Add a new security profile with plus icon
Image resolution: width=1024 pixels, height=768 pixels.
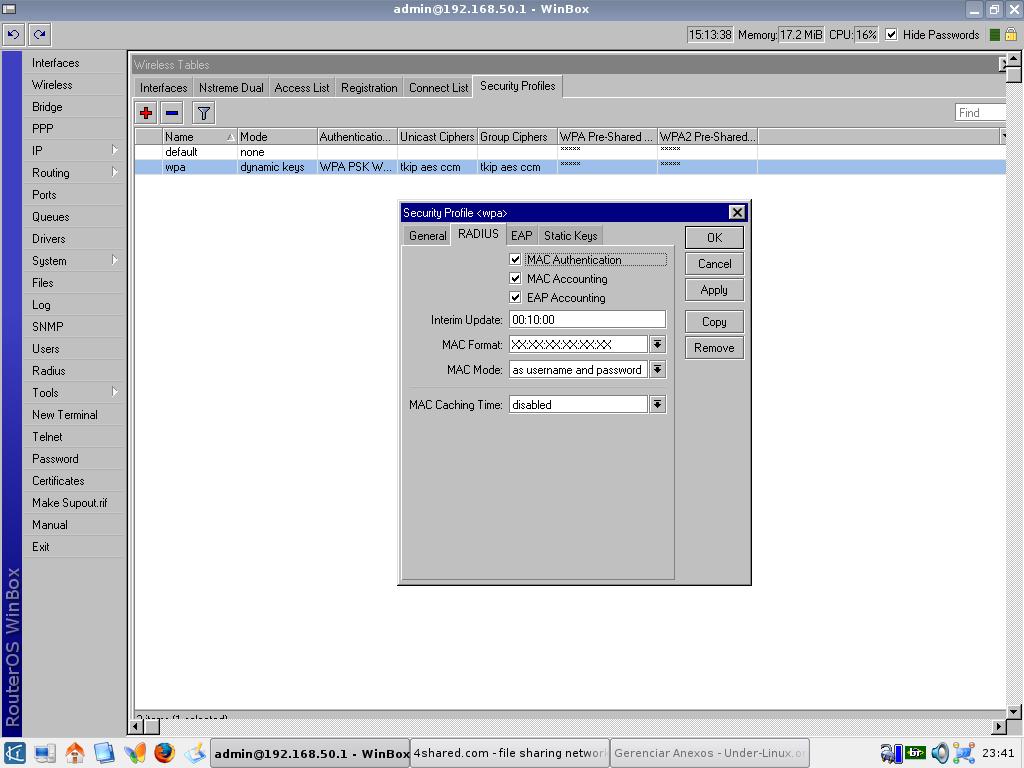click(146, 113)
